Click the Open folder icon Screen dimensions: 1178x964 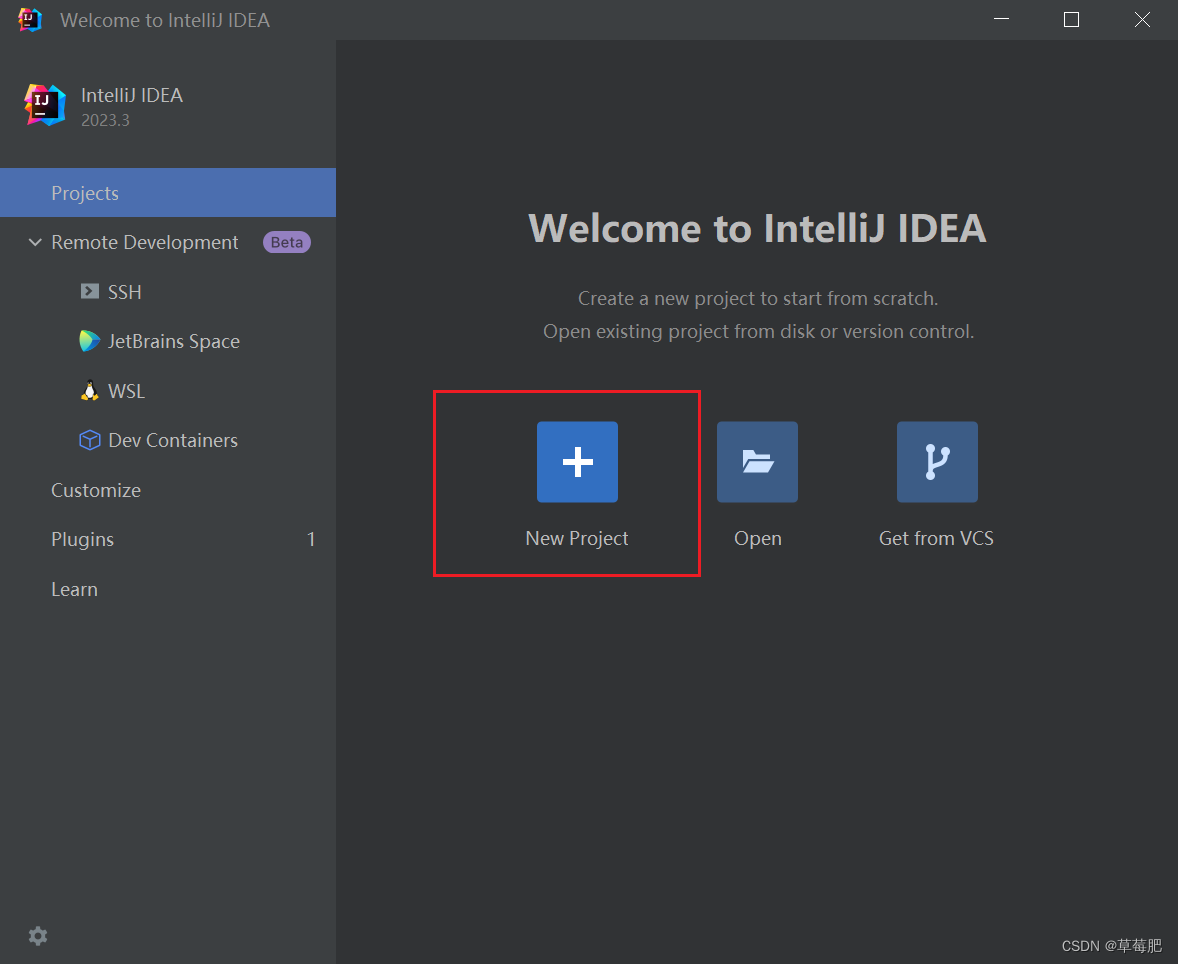point(757,462)
